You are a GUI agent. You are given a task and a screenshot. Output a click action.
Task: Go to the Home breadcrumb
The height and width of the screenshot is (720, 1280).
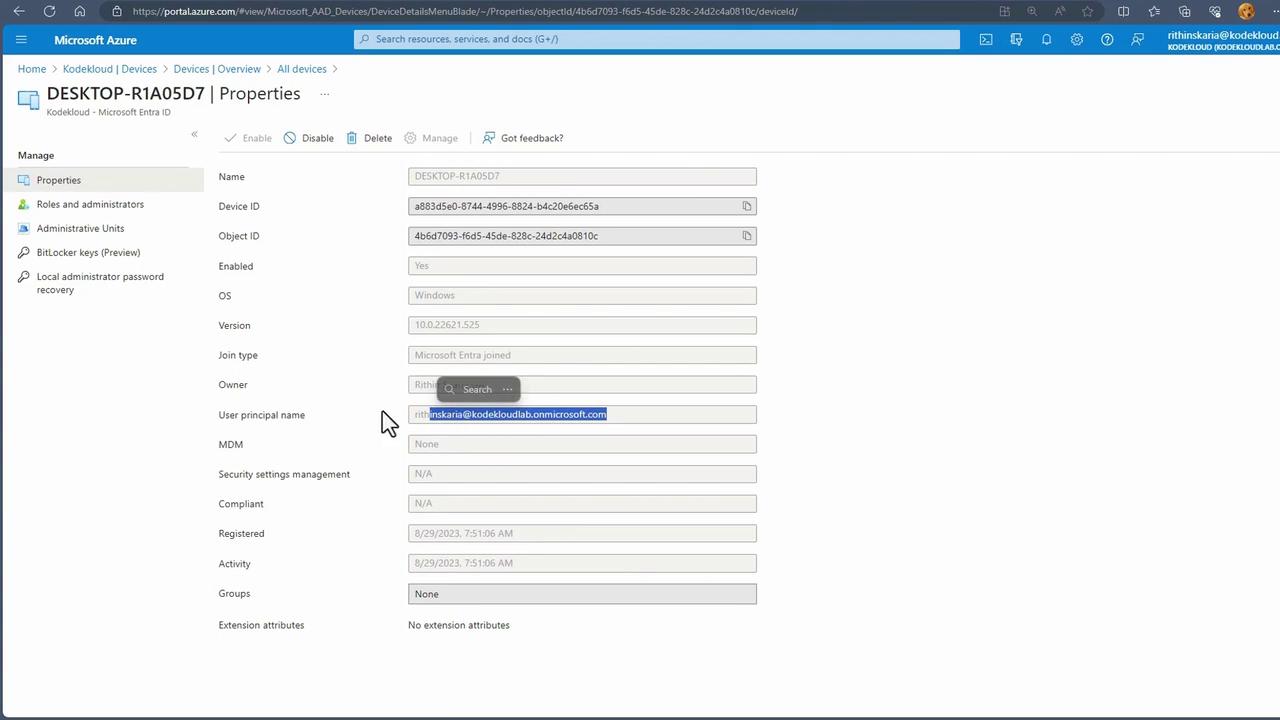[32, 69]
